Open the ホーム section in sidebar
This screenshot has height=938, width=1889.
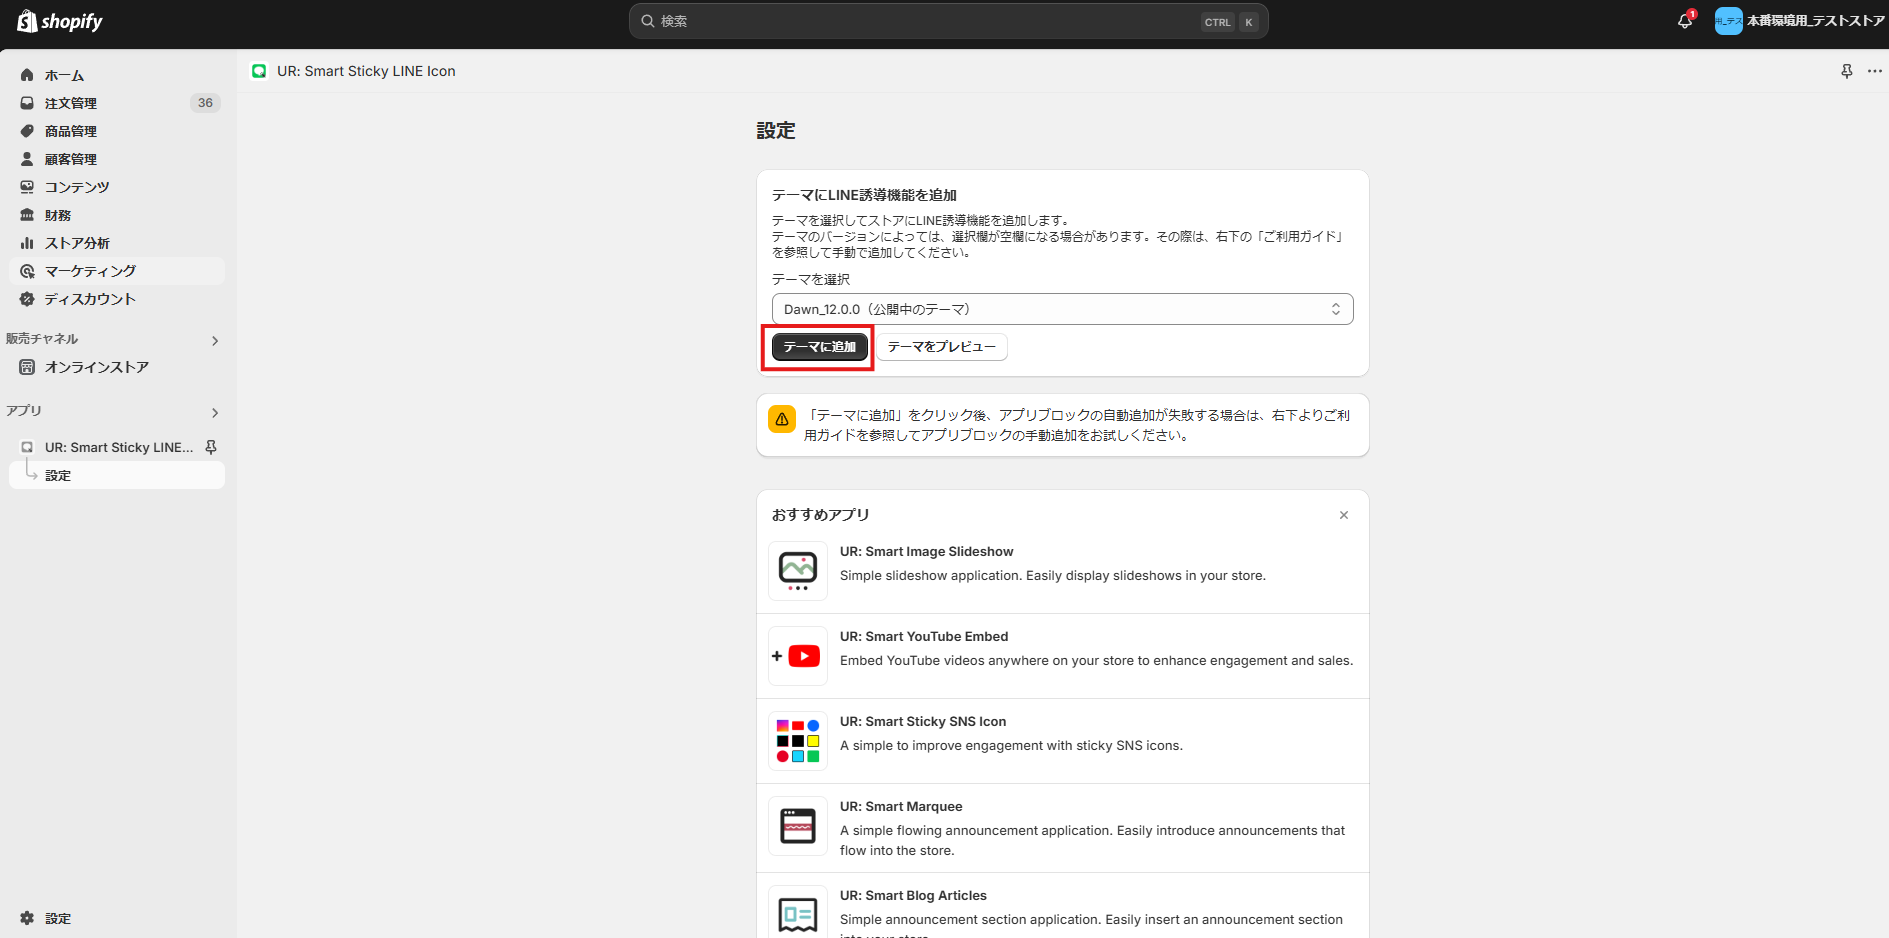pyautogui.click(x=64, y=74)
